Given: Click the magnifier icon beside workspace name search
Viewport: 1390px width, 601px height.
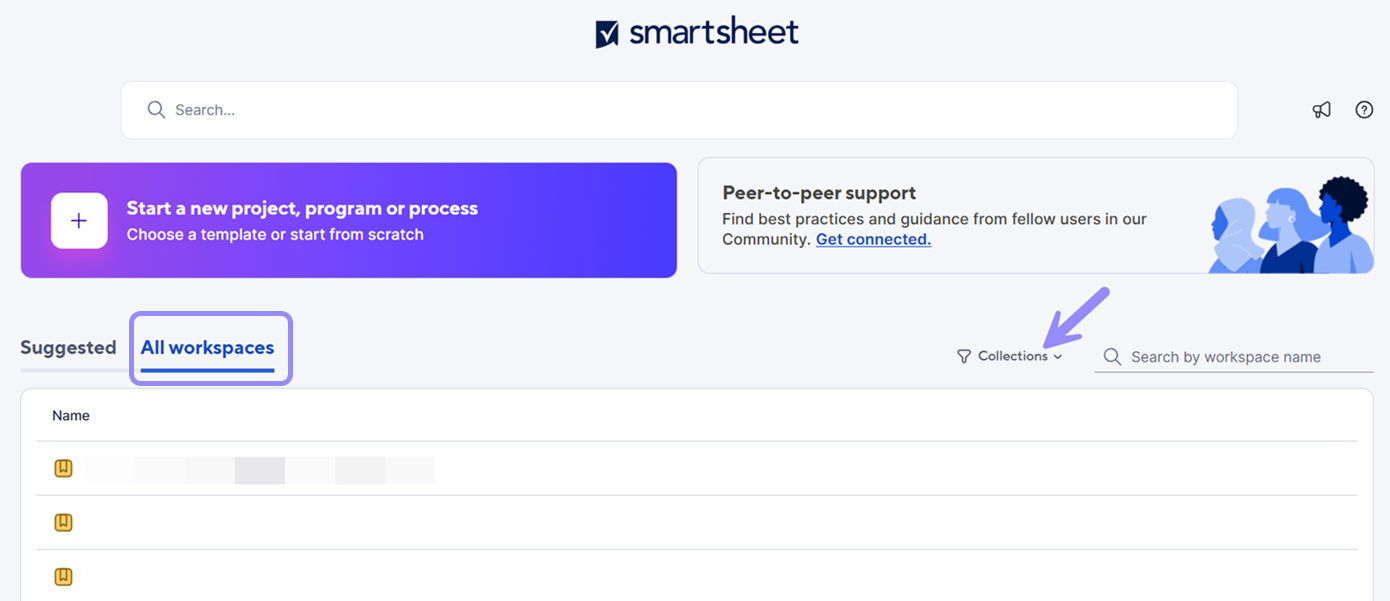Looking at the screenshot, I should click(1112, 357).
